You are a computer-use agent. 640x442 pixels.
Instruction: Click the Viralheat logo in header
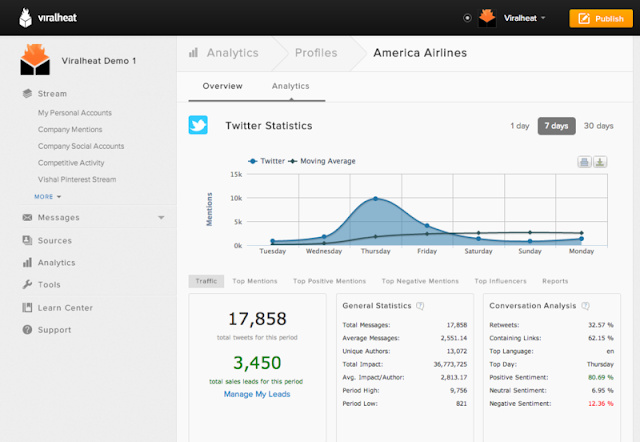click(48, 18)
